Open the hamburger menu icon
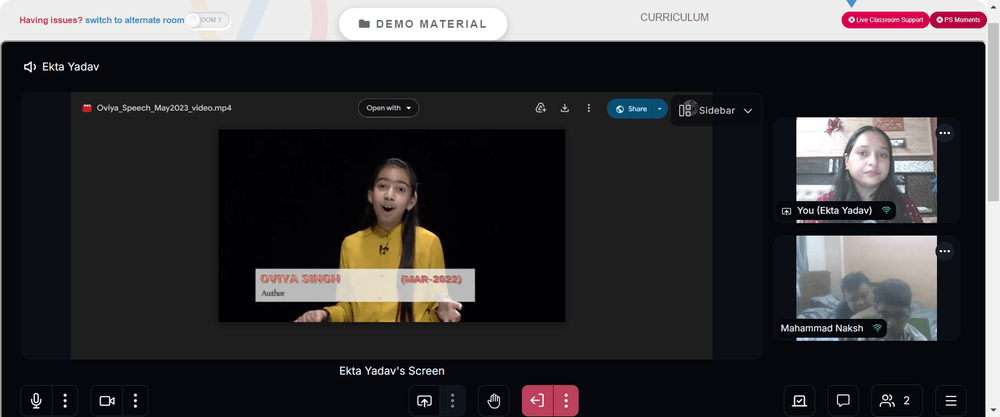The height and width of the screenshot is (417, 1000). (951, 401)
